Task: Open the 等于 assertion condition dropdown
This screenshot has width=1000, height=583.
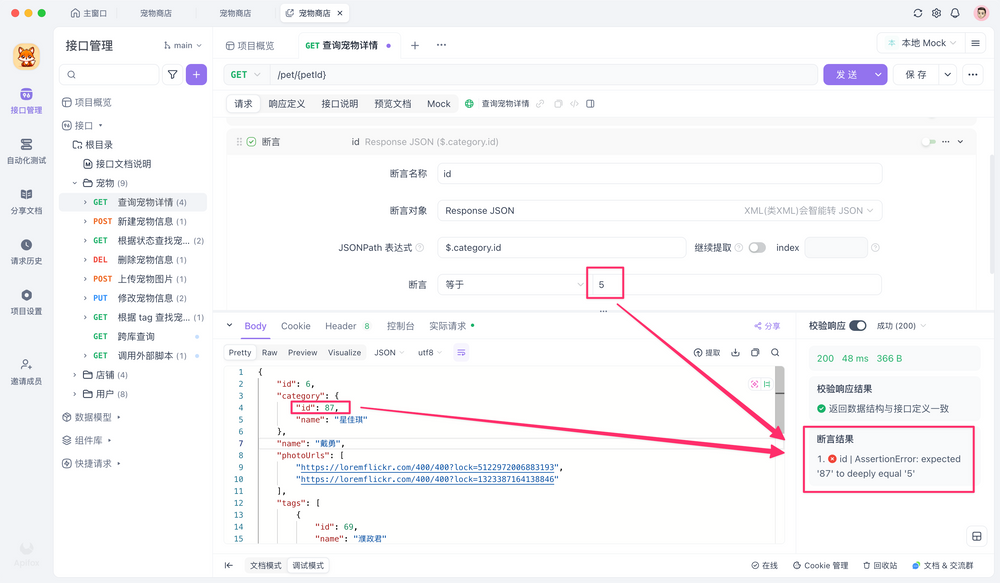Action: (x=512, y=283)
